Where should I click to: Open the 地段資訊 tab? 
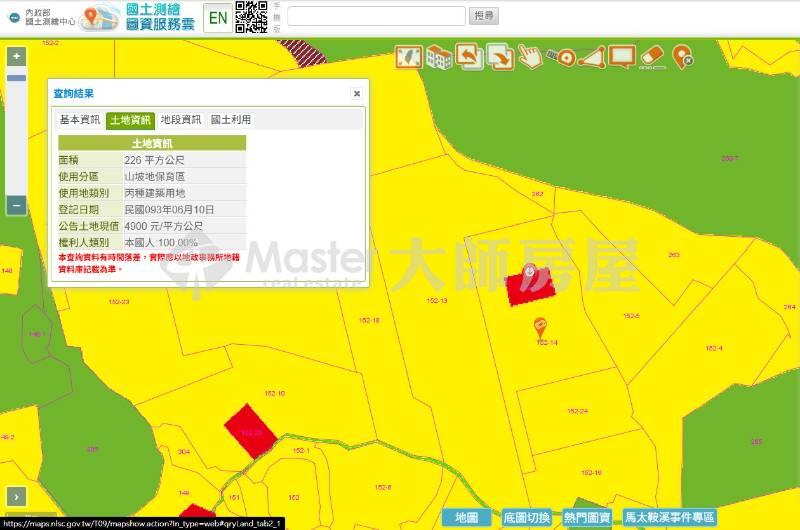181,120
